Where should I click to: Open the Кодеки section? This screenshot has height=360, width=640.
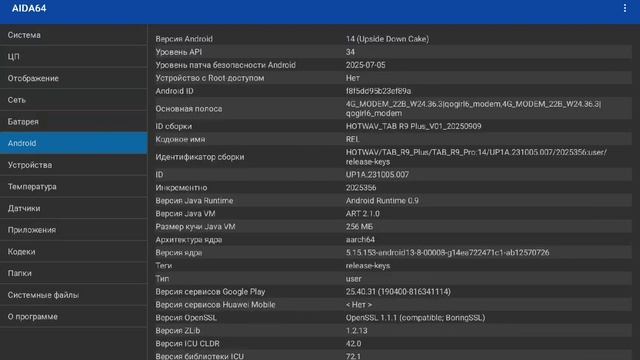click(x=73, y=251)
